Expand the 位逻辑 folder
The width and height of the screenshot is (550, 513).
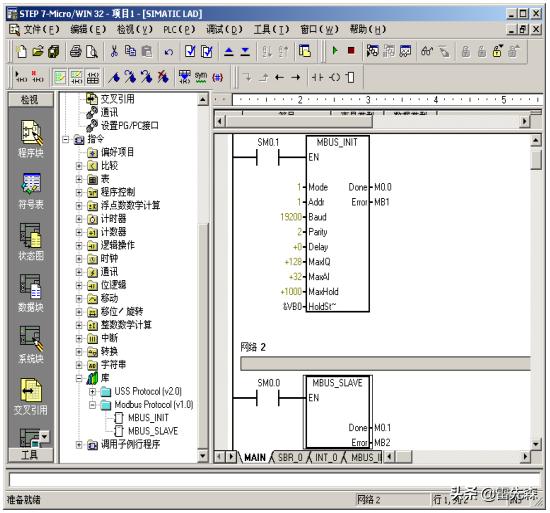79,285
